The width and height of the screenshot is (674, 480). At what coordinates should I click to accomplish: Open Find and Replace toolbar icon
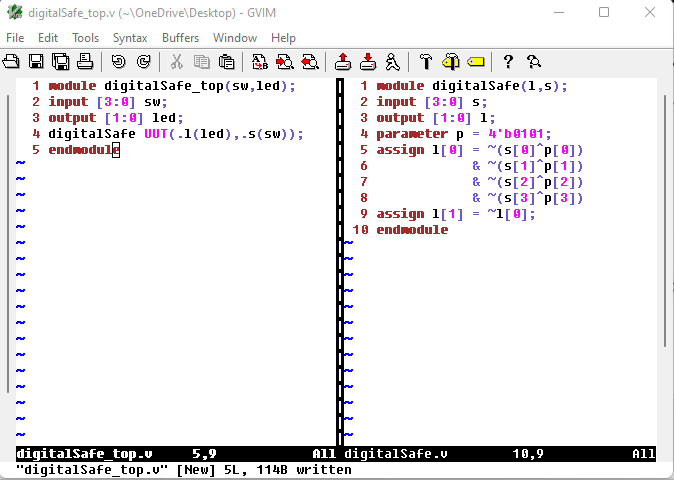click(x=260, y=62)
